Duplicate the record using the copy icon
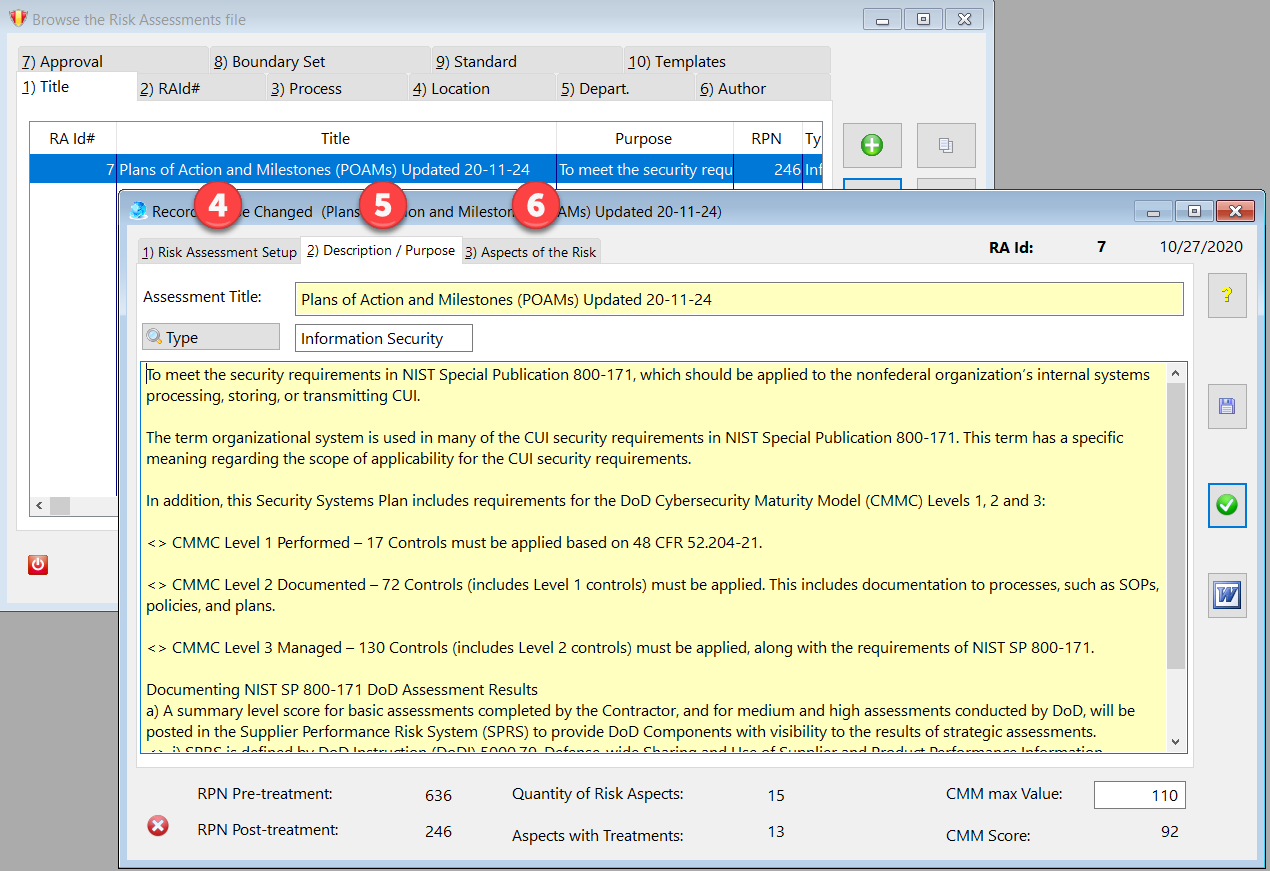The height and width of the screenshot is (871, 1270). coord(946,145)
